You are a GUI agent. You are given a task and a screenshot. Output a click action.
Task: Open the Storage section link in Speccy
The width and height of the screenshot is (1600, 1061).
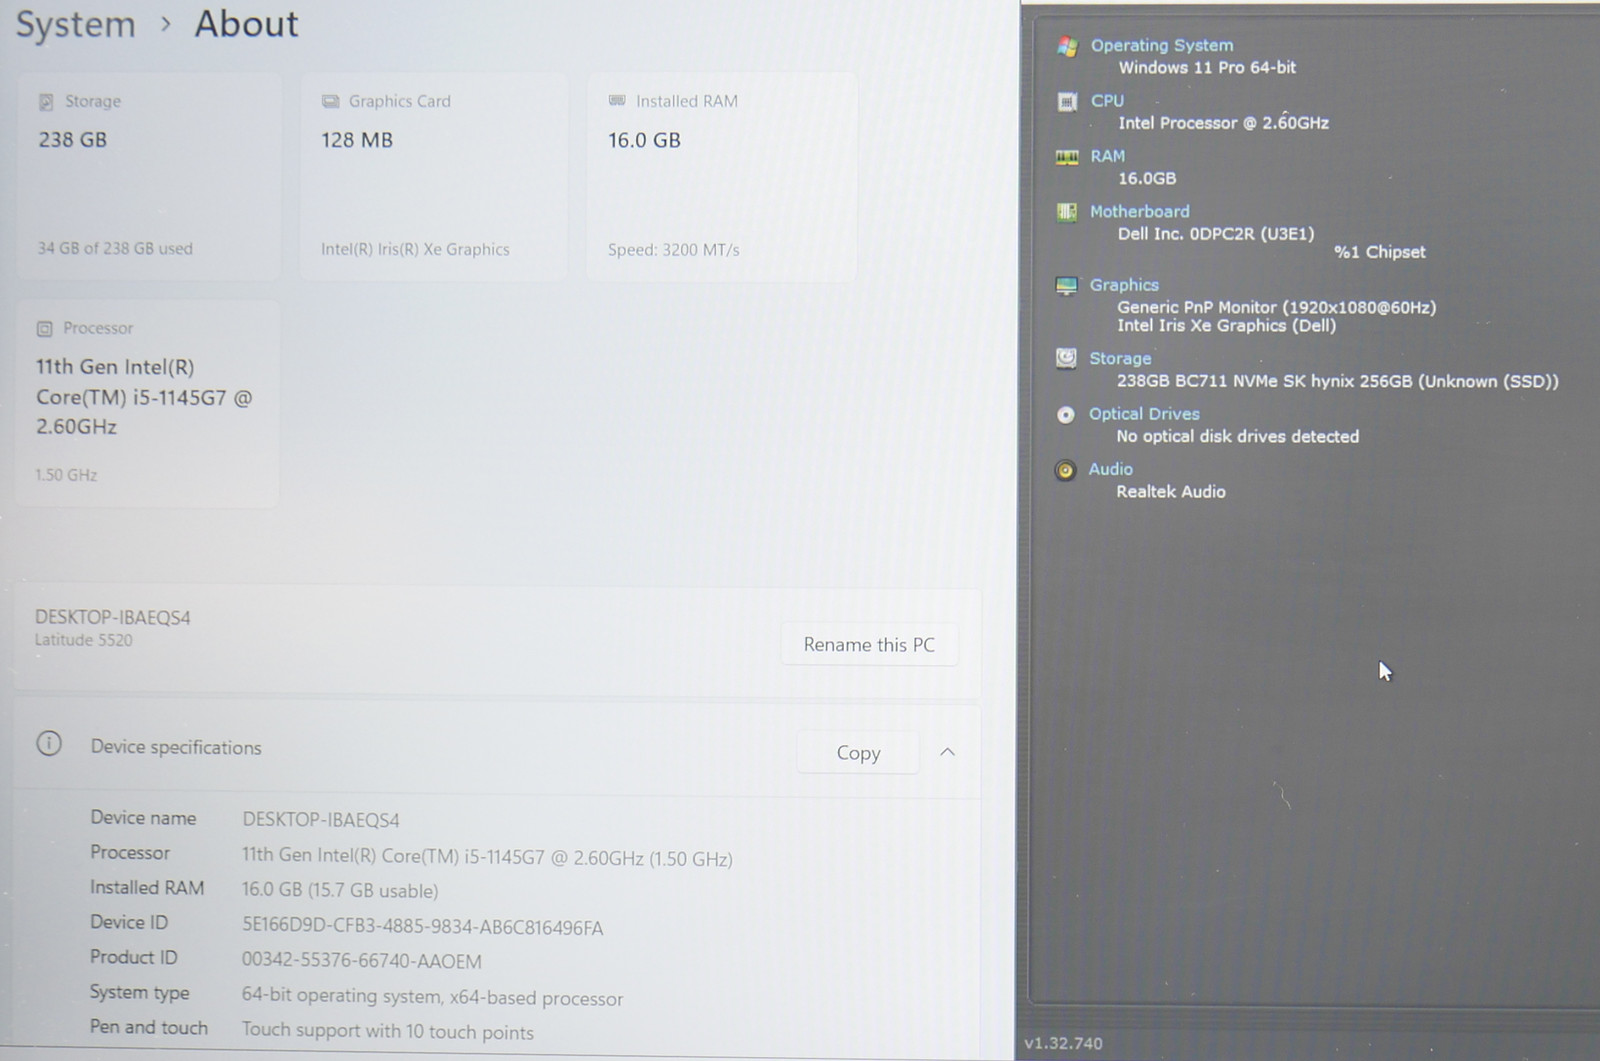click(1120, 358)
